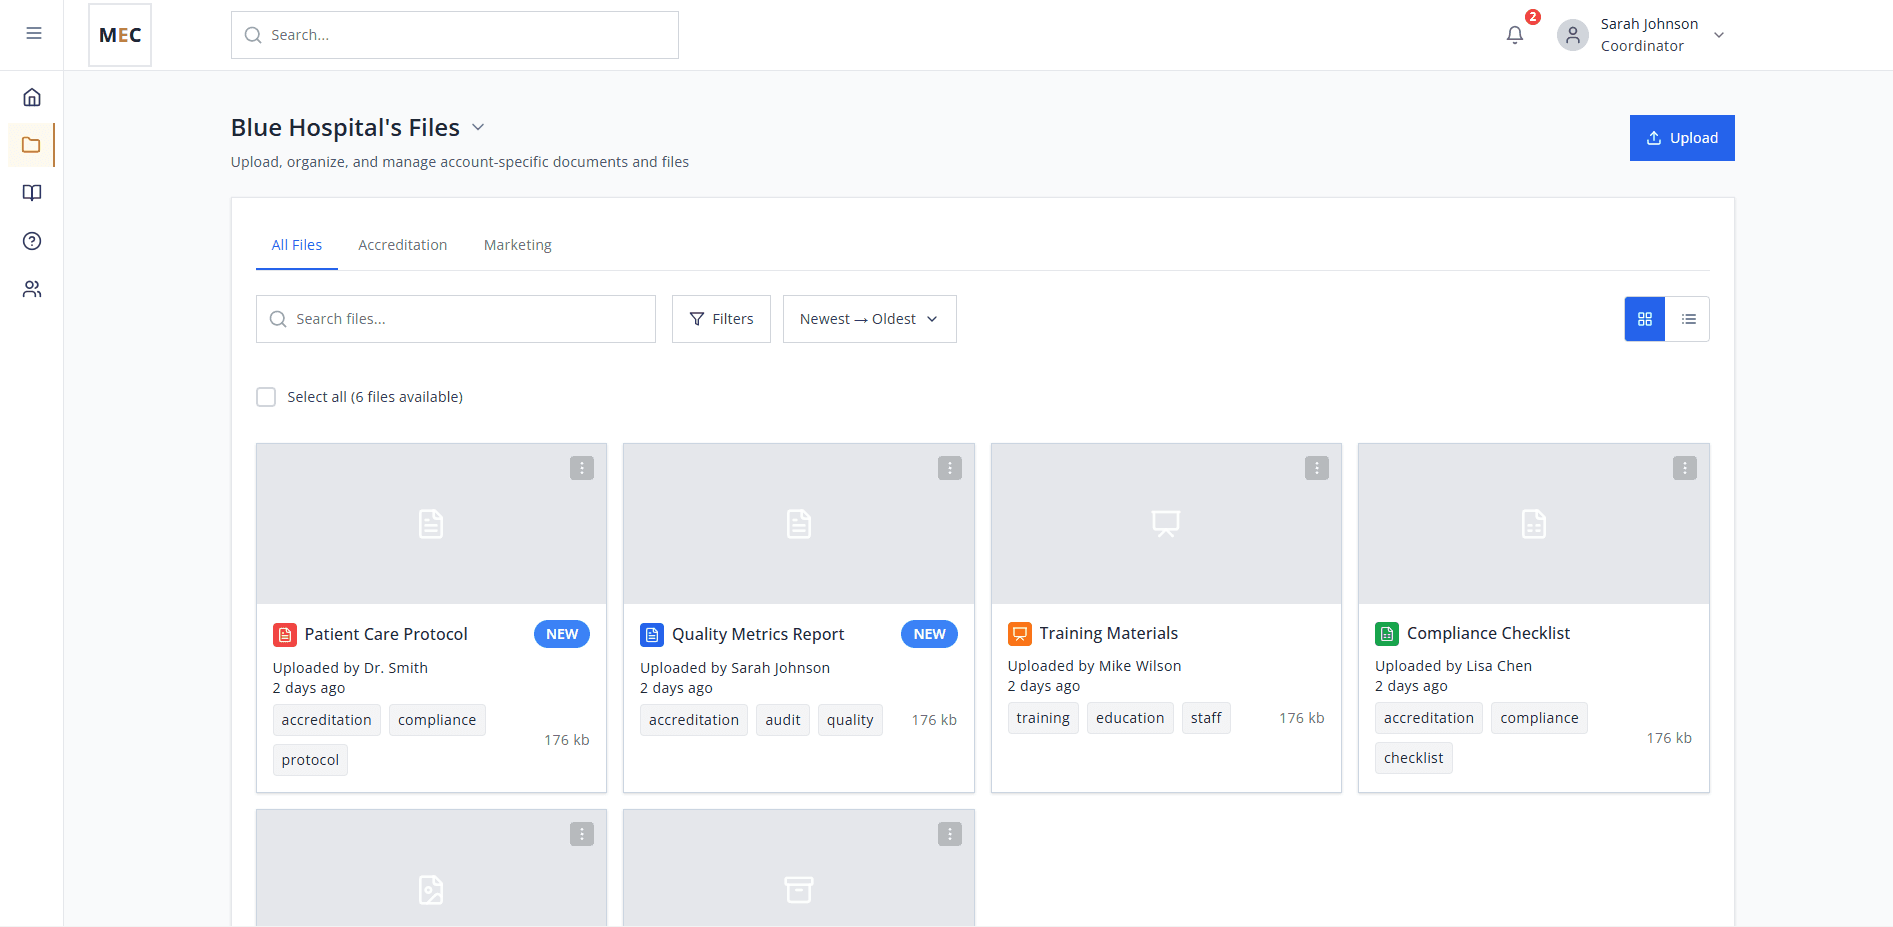The width and height of the screenshot is (1893, 927).
Task: Click 'Uploaded by Mike Wilson' text
Action: tap(1094, 666)
